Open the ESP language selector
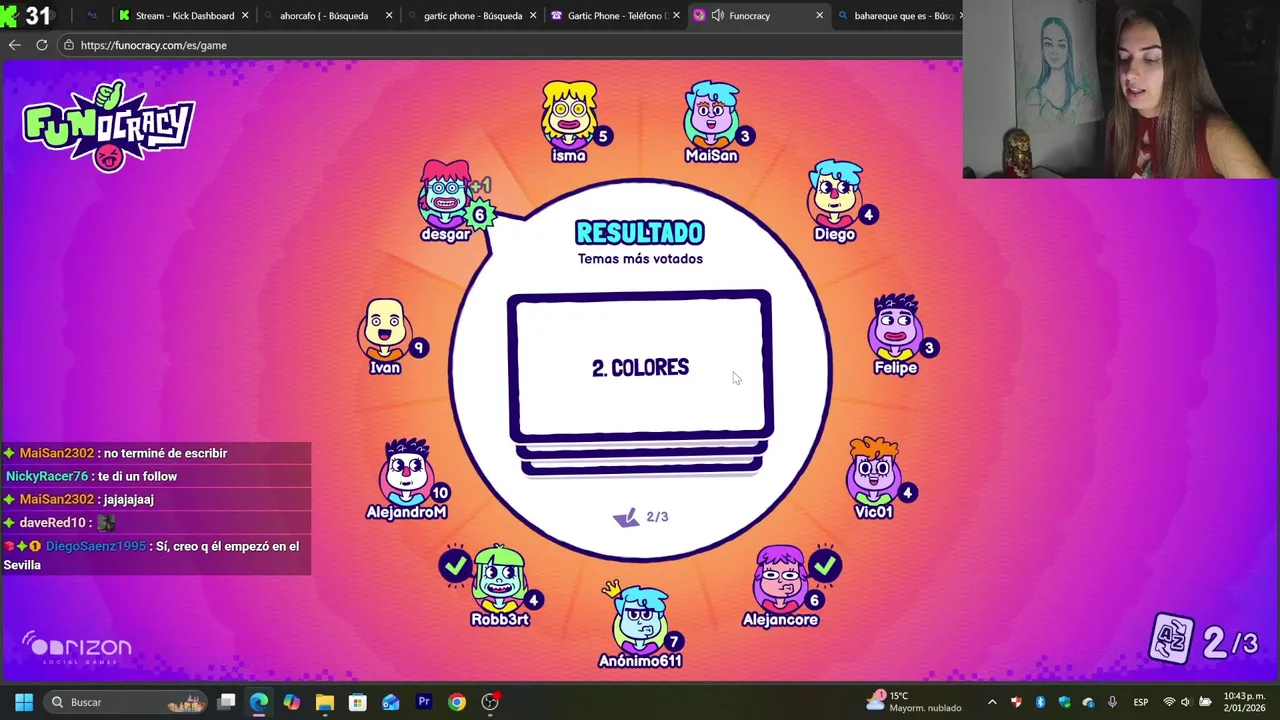This screenshot has height=720, width=1280. pos(1141,702)
